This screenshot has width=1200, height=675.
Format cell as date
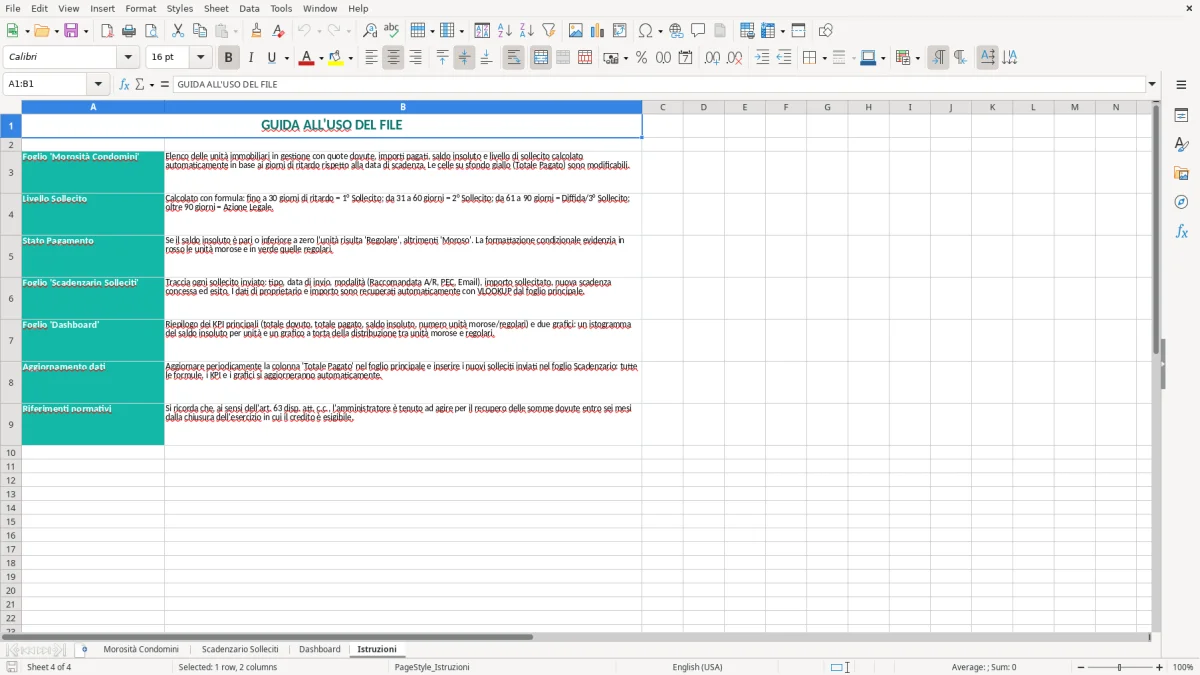pyautogui.click(x=685, y=58)
